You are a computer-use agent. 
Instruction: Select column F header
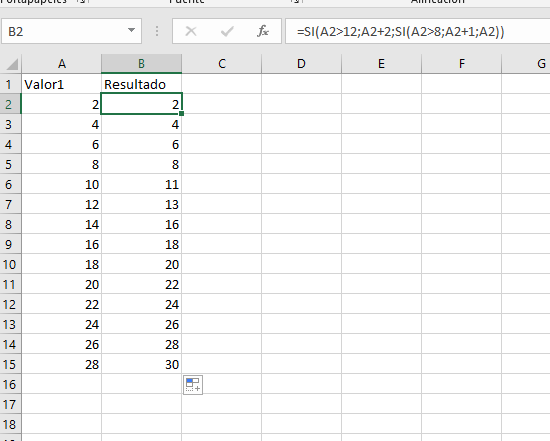[x=462, y=64]
